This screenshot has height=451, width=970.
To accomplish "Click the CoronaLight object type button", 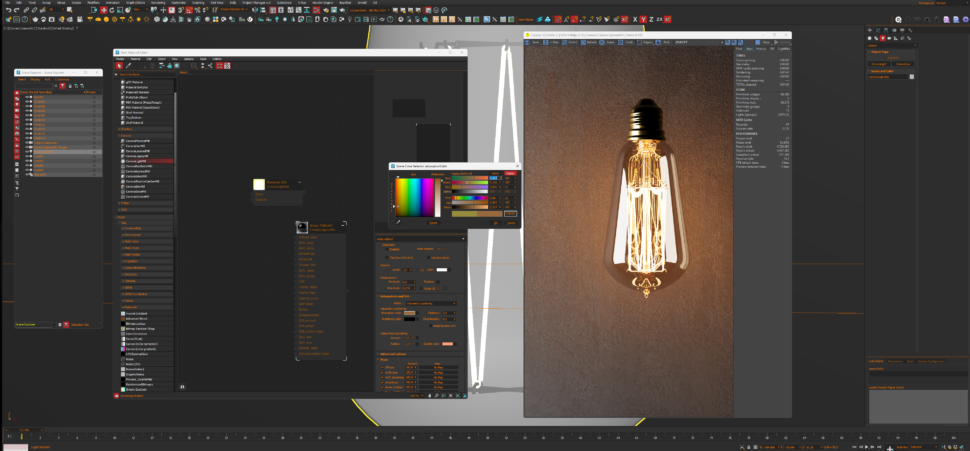I will [x=879, y=64].
